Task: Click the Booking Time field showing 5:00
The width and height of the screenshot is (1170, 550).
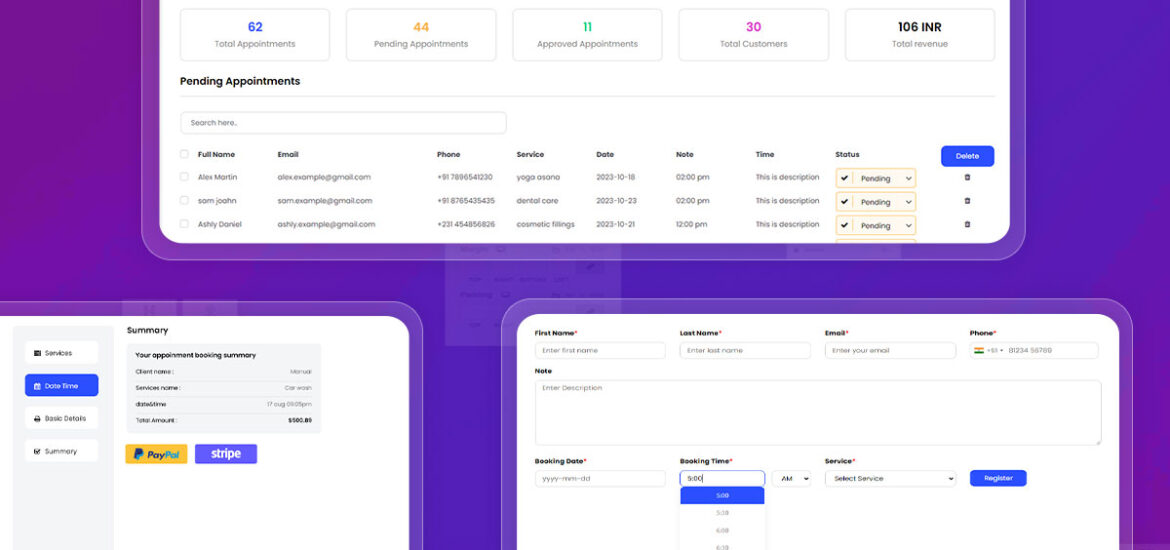Action: (x=722, y=478)
